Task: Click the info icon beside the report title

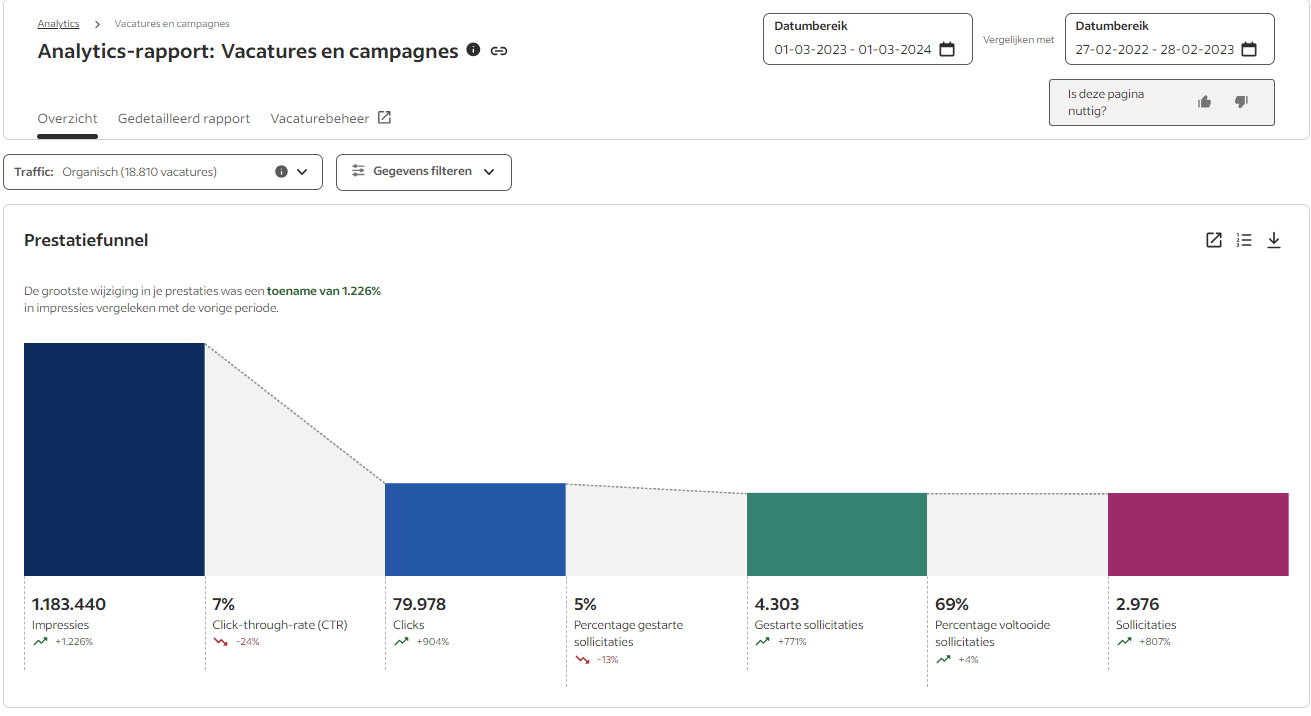Action: (473, 50)
